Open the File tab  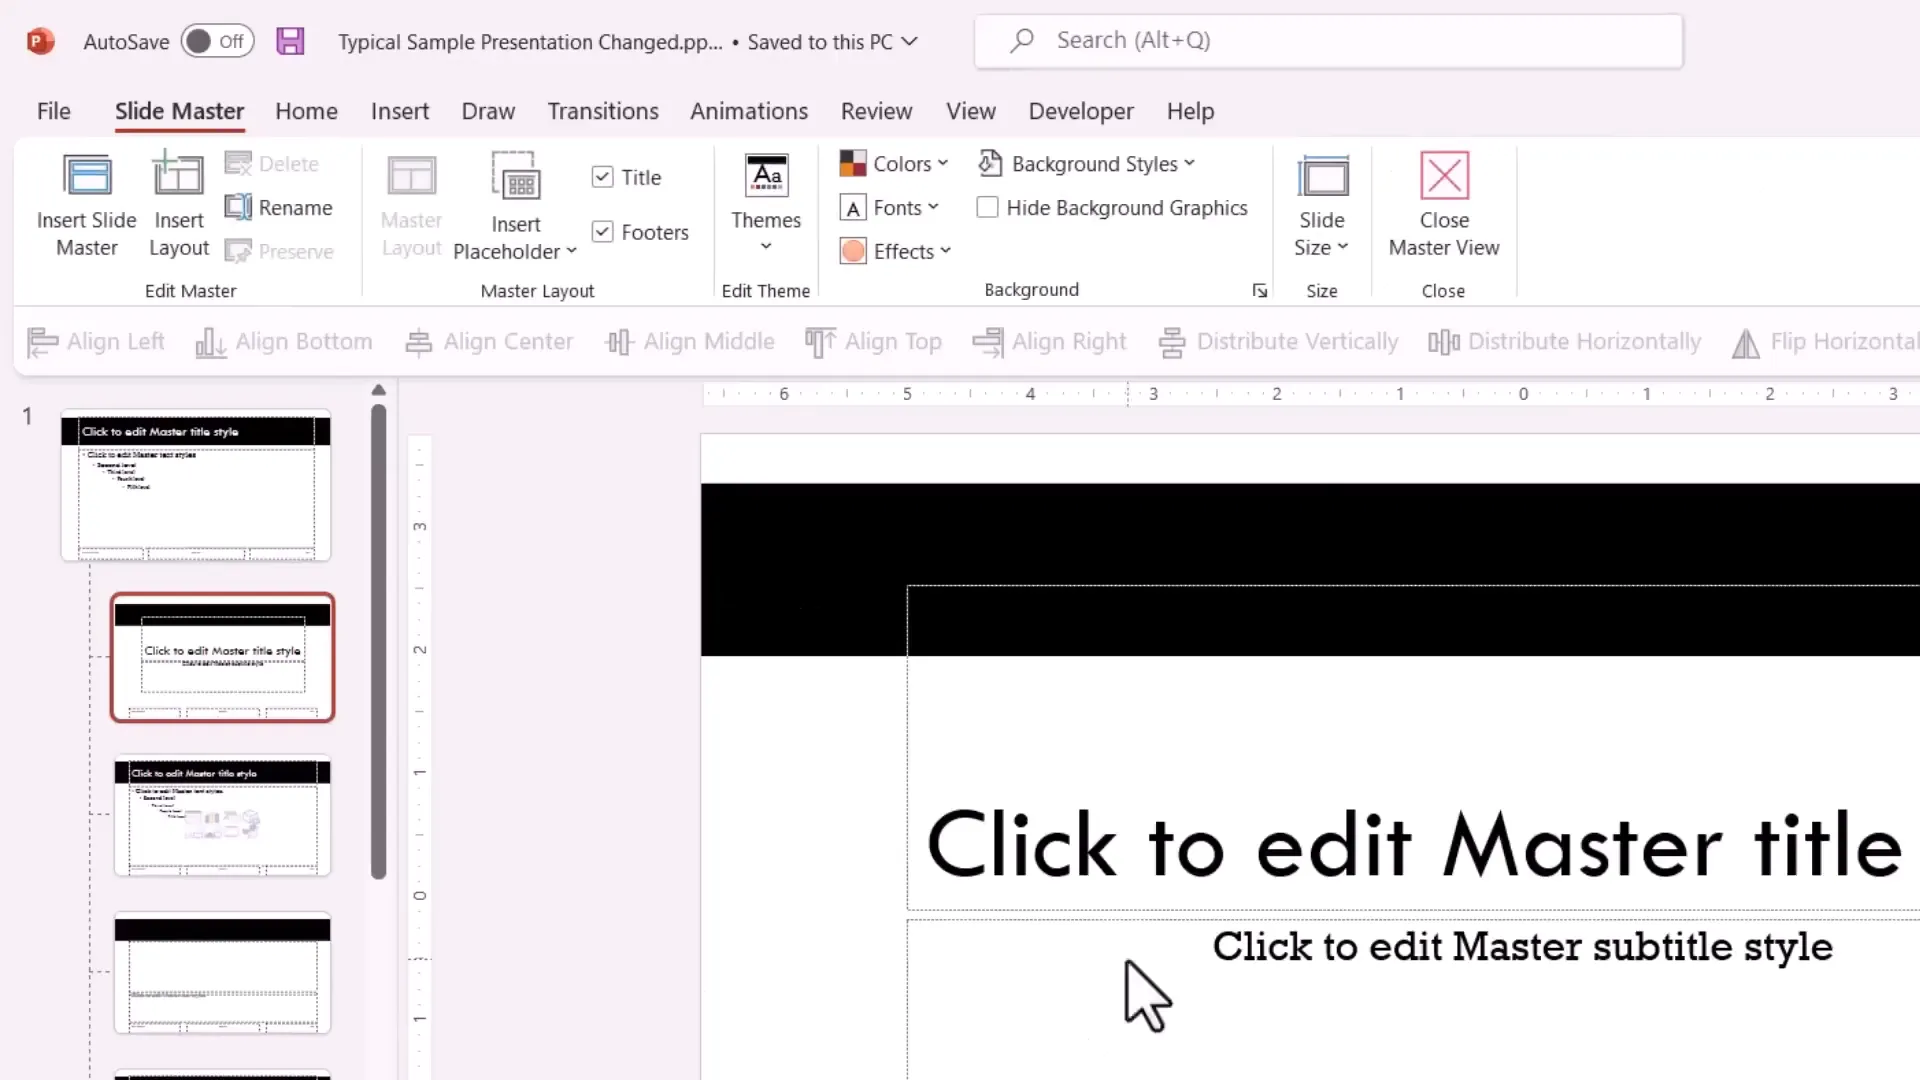tap(54, 111)
